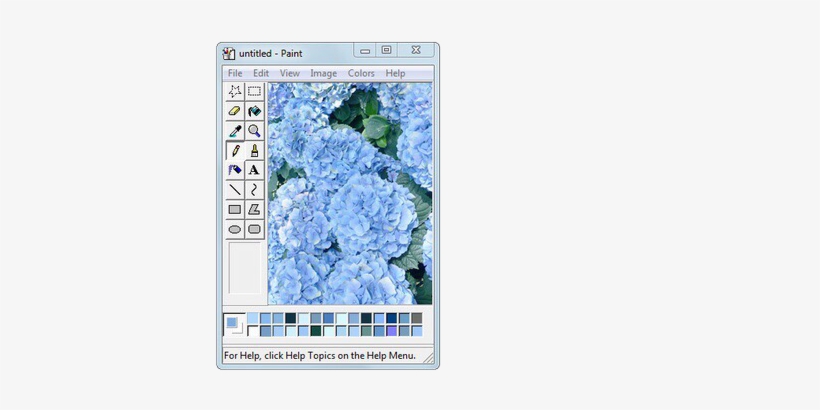820x410 pixels.
Task: Select the Brush tool
Action: coord(254,151)
